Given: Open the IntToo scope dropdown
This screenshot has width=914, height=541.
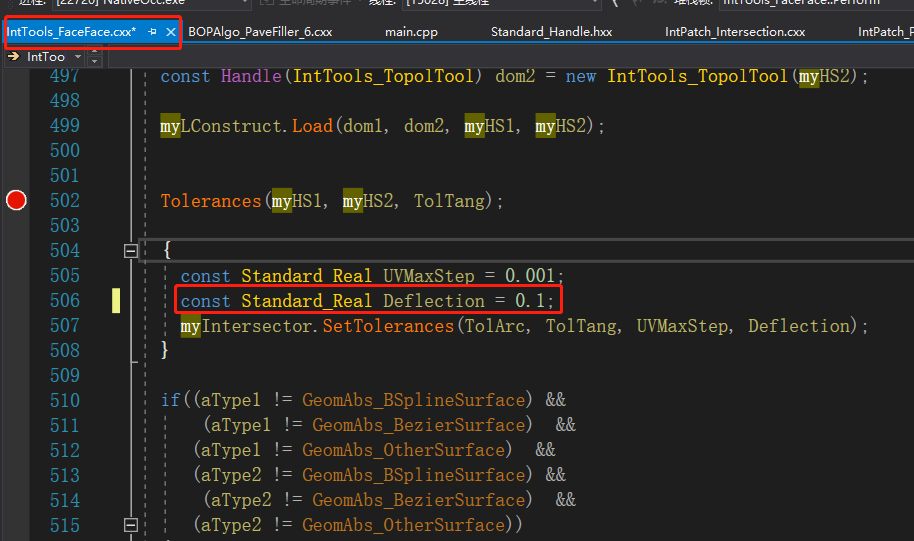Looking at the screenshot, I should tap(78, 57).
